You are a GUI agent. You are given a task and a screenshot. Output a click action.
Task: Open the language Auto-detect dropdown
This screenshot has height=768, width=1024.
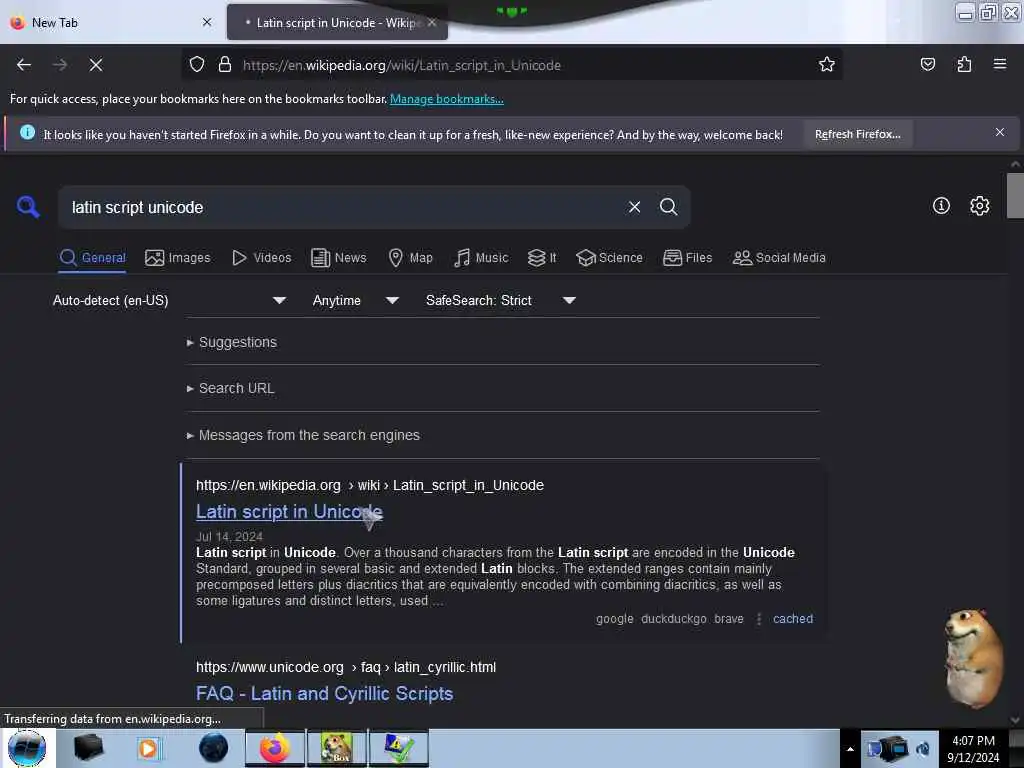point(170,300)
